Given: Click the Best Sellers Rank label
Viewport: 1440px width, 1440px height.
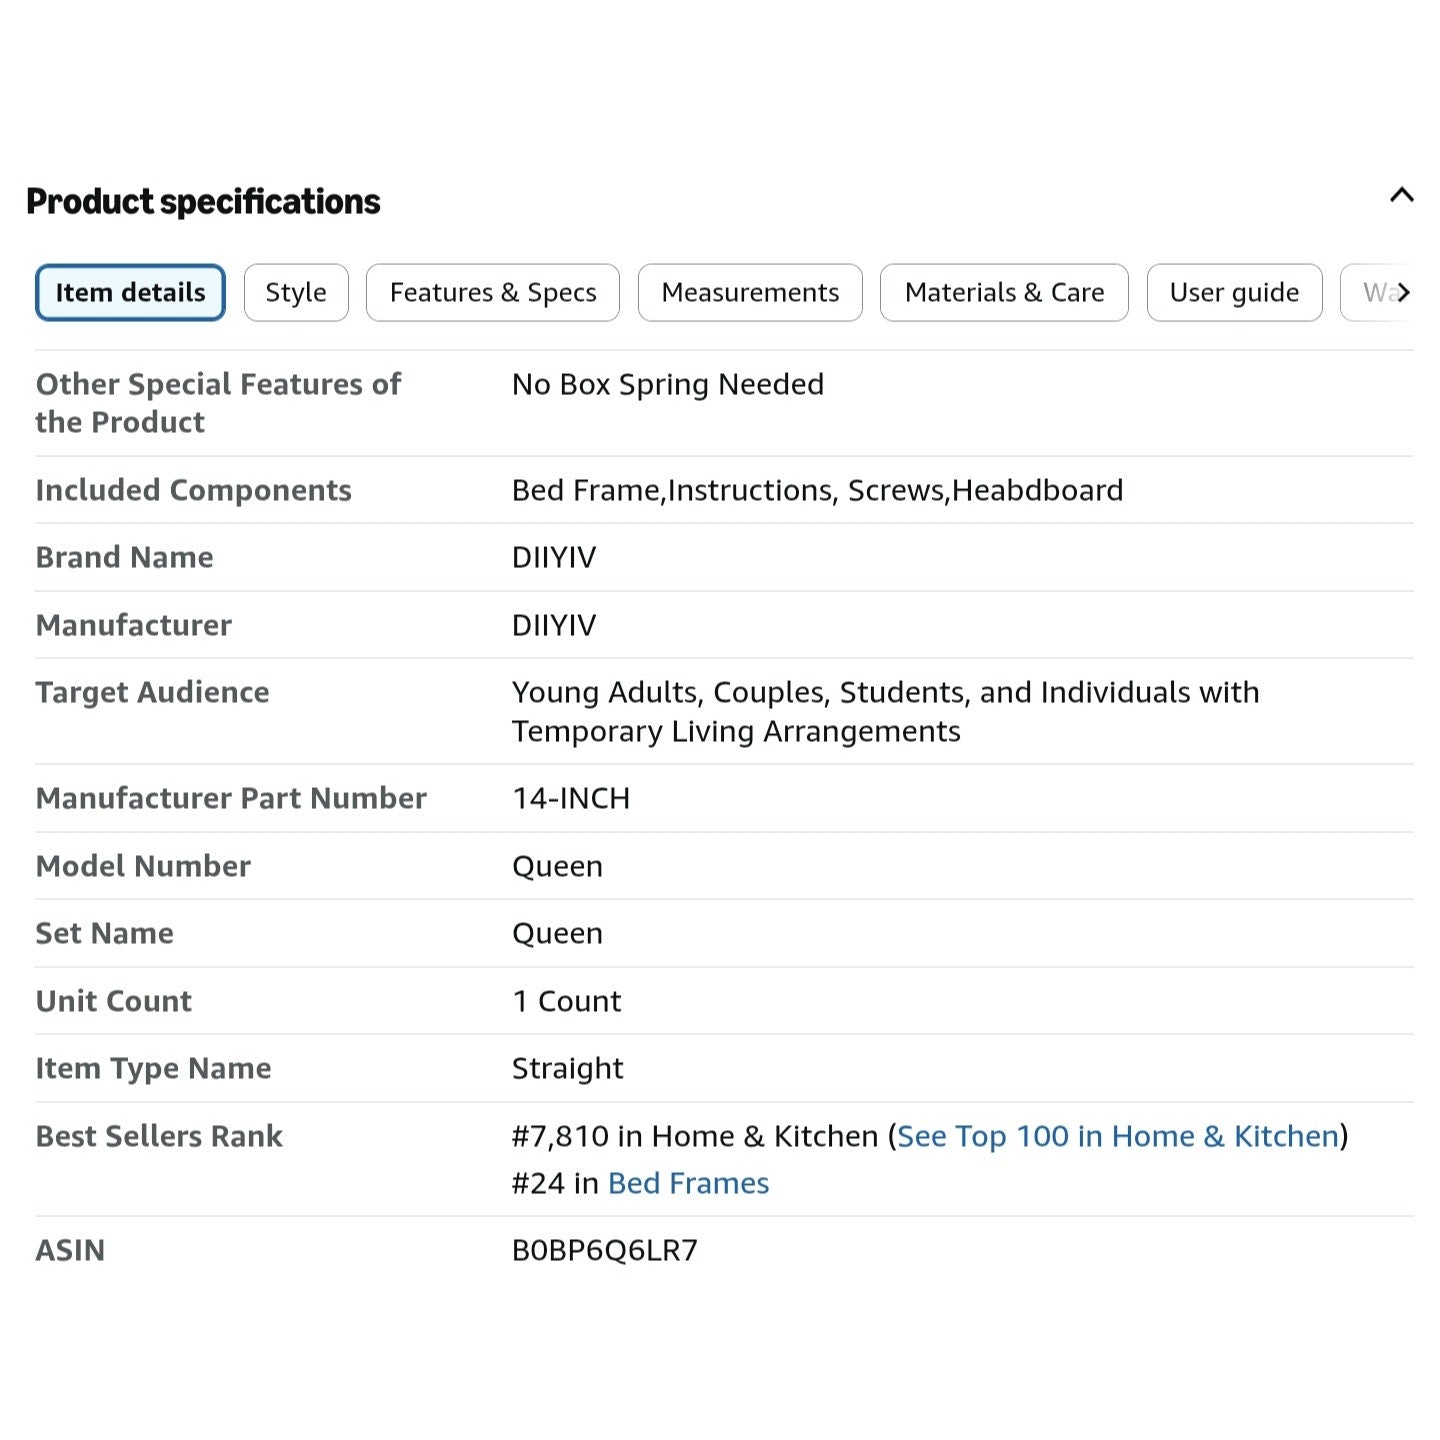Looking at the screenshot, I should (x=159, y=1136).
